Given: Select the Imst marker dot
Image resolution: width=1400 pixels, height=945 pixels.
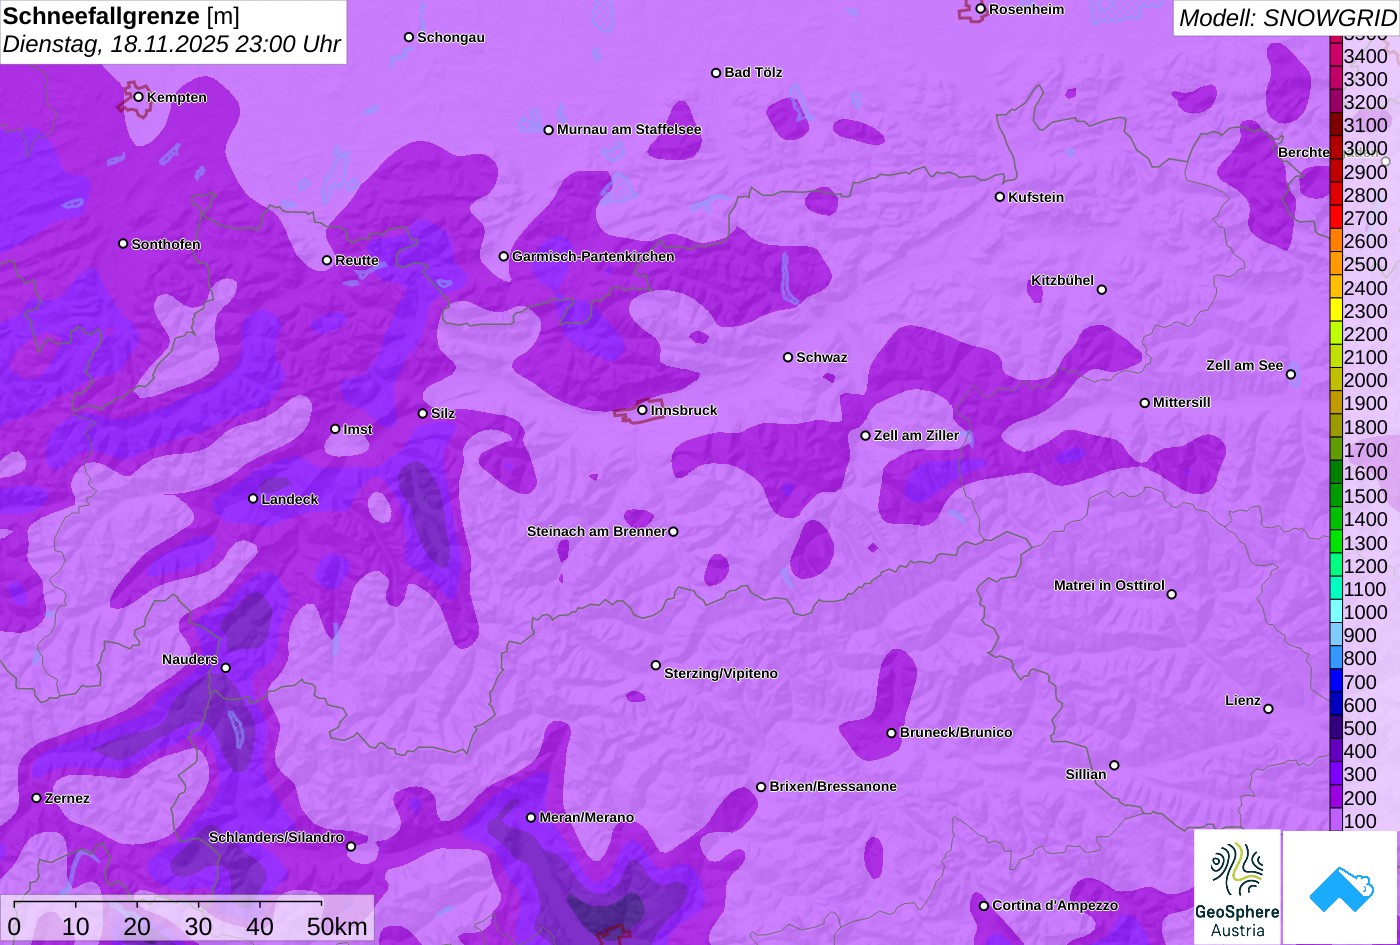Looking at the screenshot, I should pyautogui.click(x=335, y=429).
